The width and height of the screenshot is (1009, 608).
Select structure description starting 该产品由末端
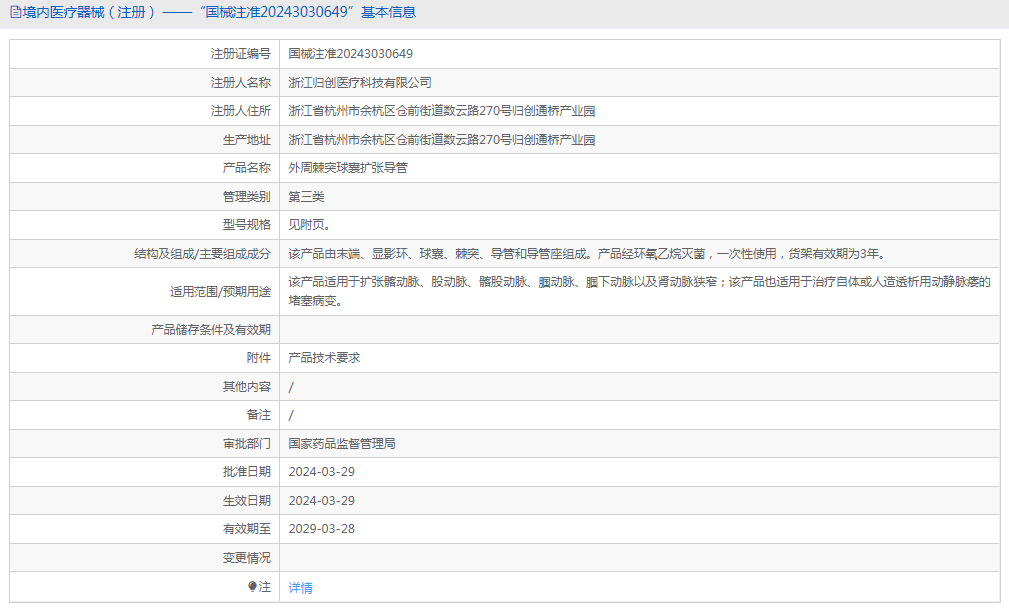click(x=589, y=254)
